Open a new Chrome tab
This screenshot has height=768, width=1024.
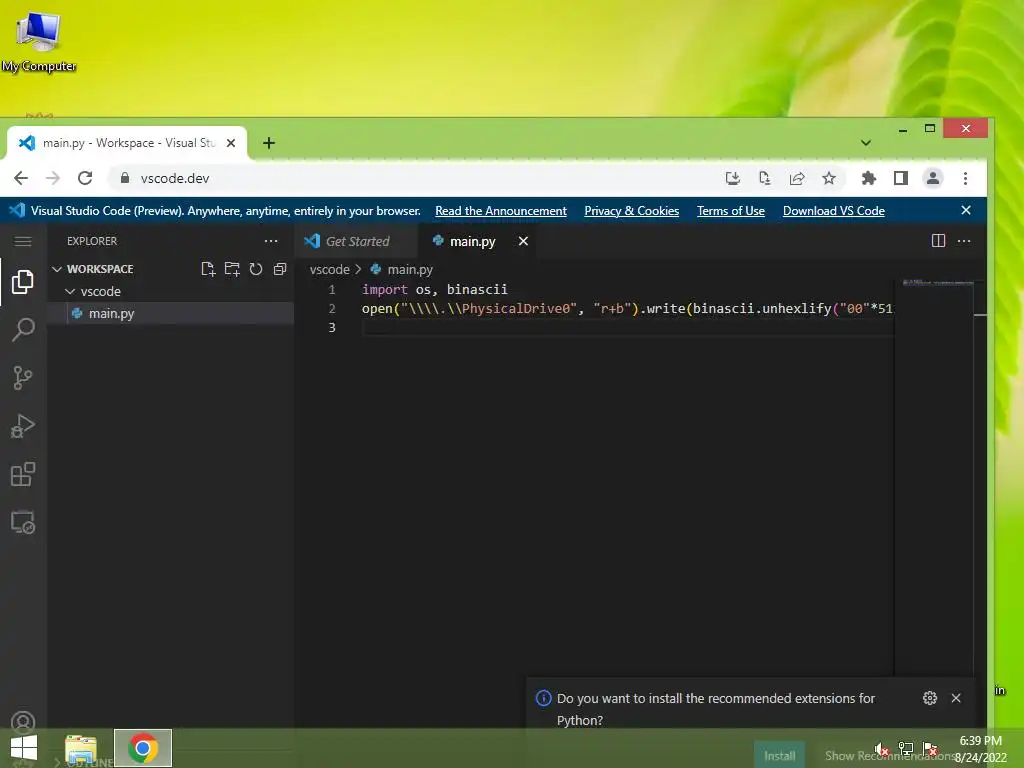[x=269, y=143]
